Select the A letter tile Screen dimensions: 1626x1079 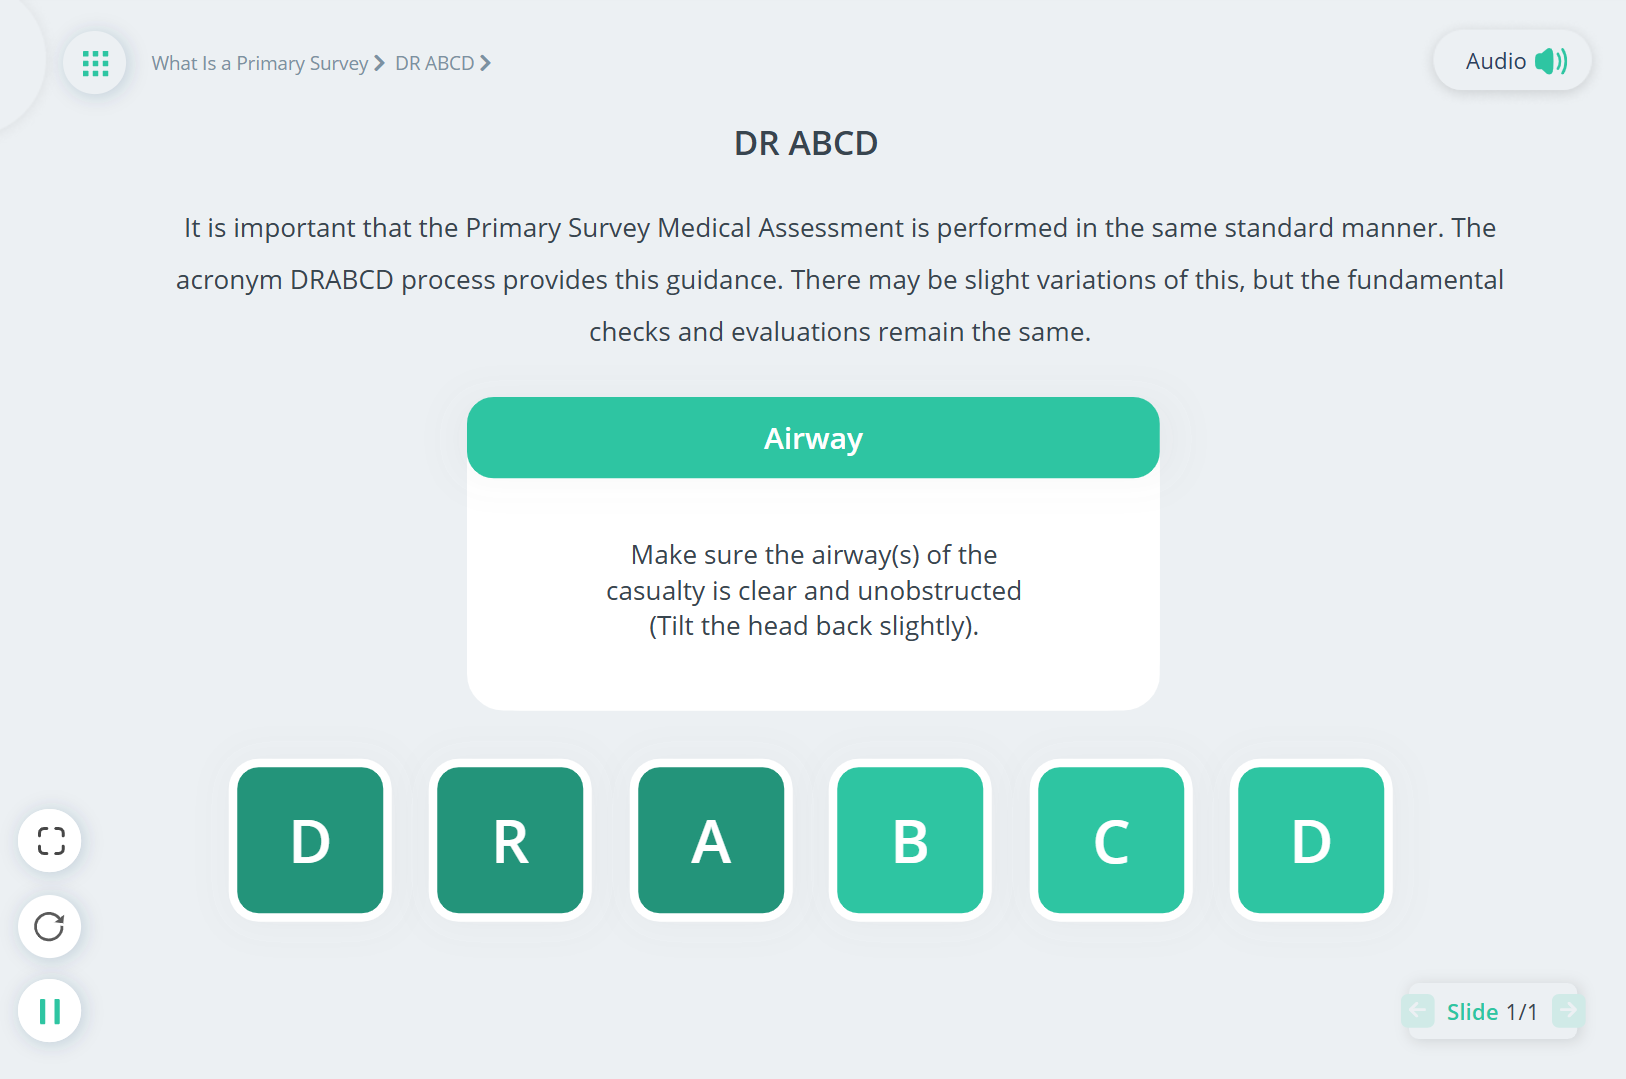click(711, 841)
